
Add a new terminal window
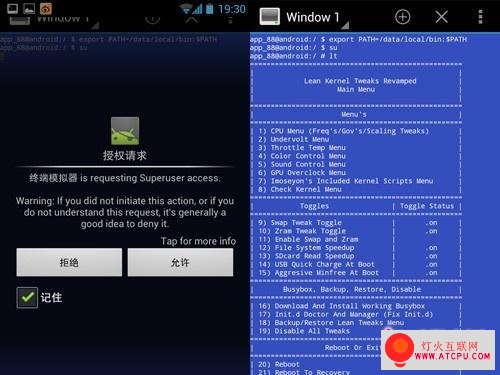(x=402, y=17)
